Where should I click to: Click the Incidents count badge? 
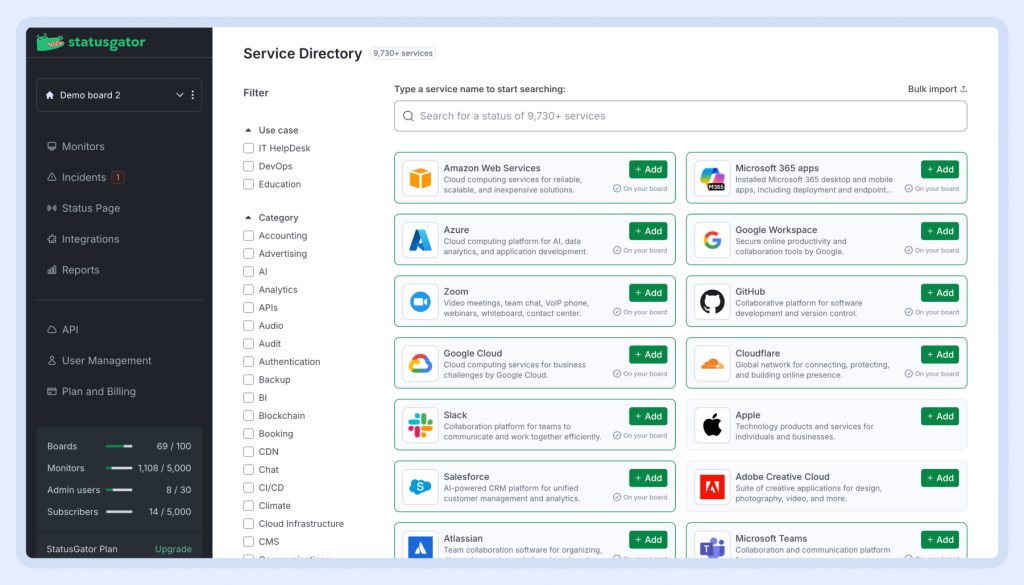[x=118, y=177]
